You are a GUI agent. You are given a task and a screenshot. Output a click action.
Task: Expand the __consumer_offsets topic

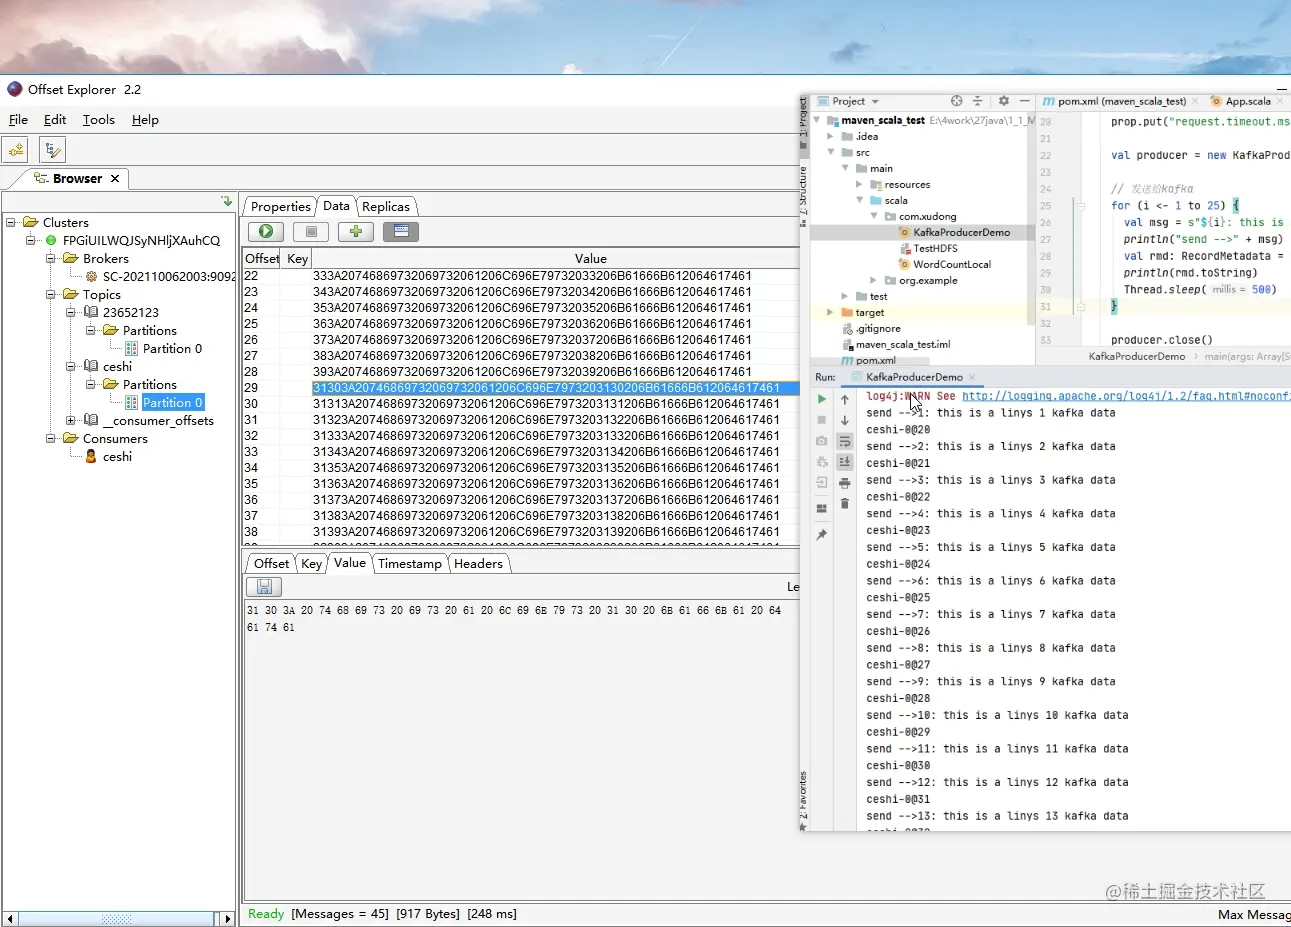click(70, 420)
